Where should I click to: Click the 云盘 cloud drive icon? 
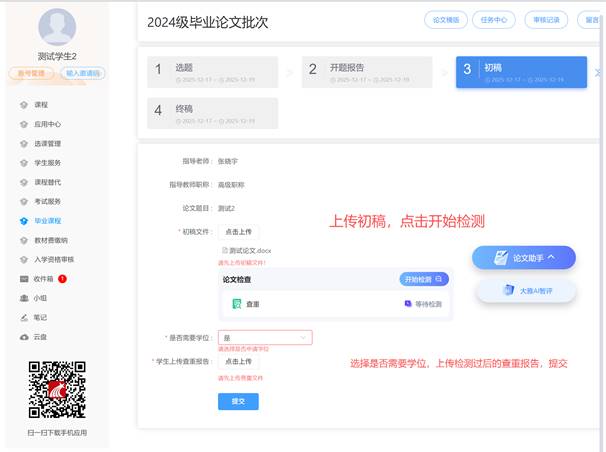coord(23,336)
